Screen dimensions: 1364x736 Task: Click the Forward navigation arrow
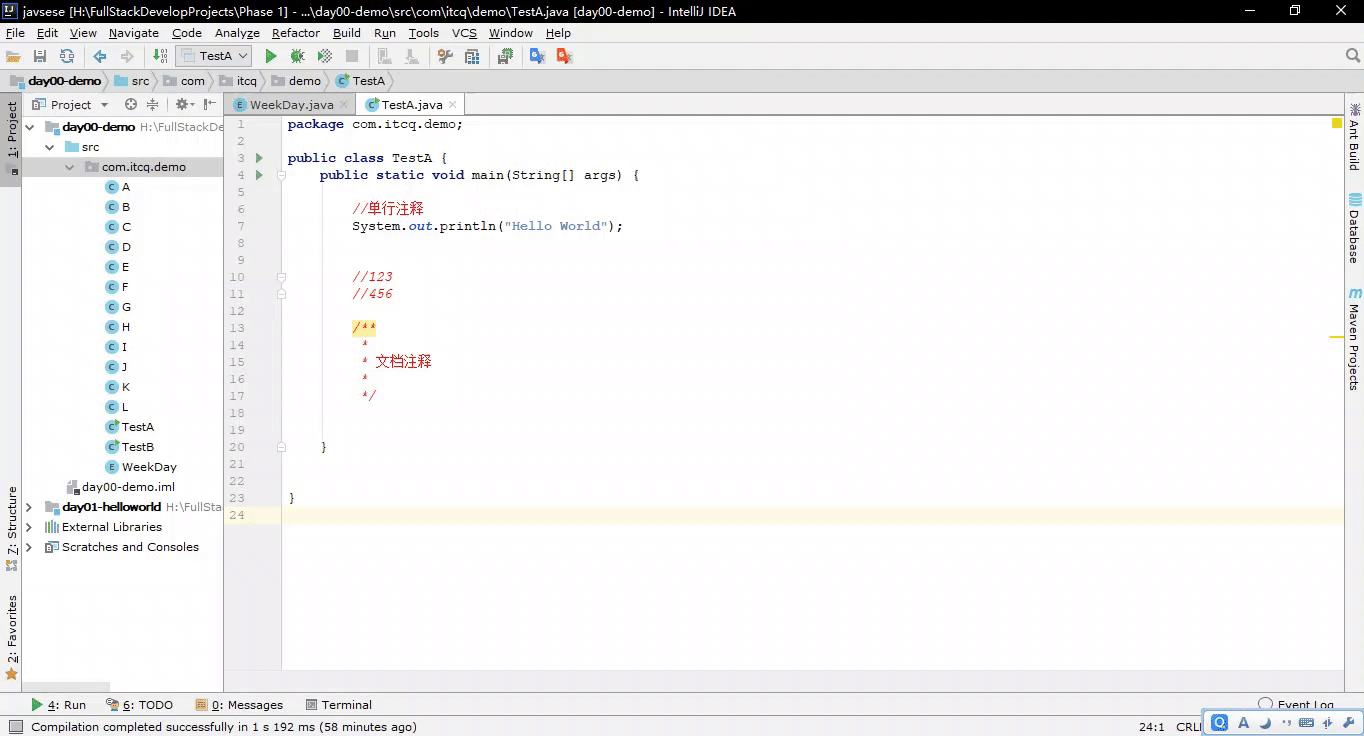coord(127,57)
